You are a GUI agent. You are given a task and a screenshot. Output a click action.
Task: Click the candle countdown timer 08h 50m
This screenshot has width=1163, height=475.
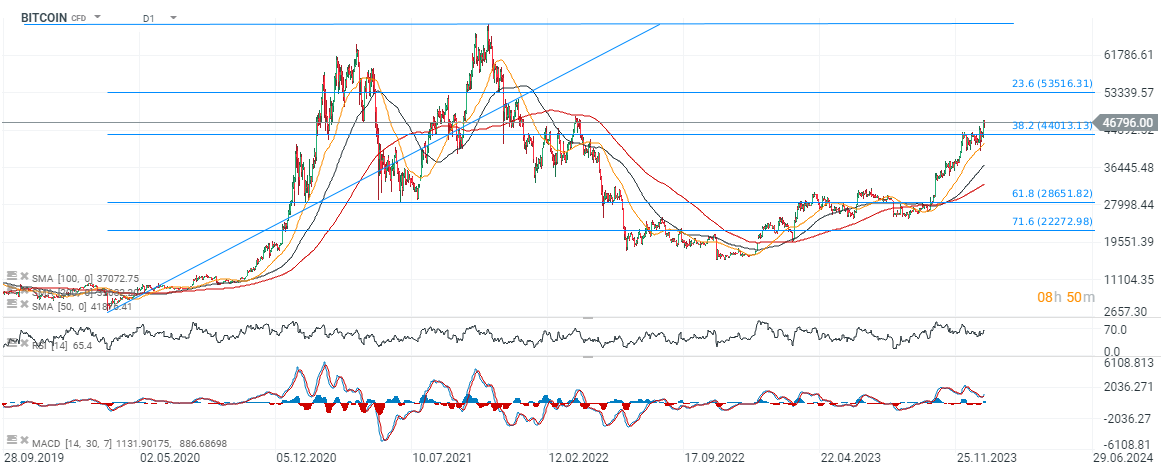[1065, 297]
